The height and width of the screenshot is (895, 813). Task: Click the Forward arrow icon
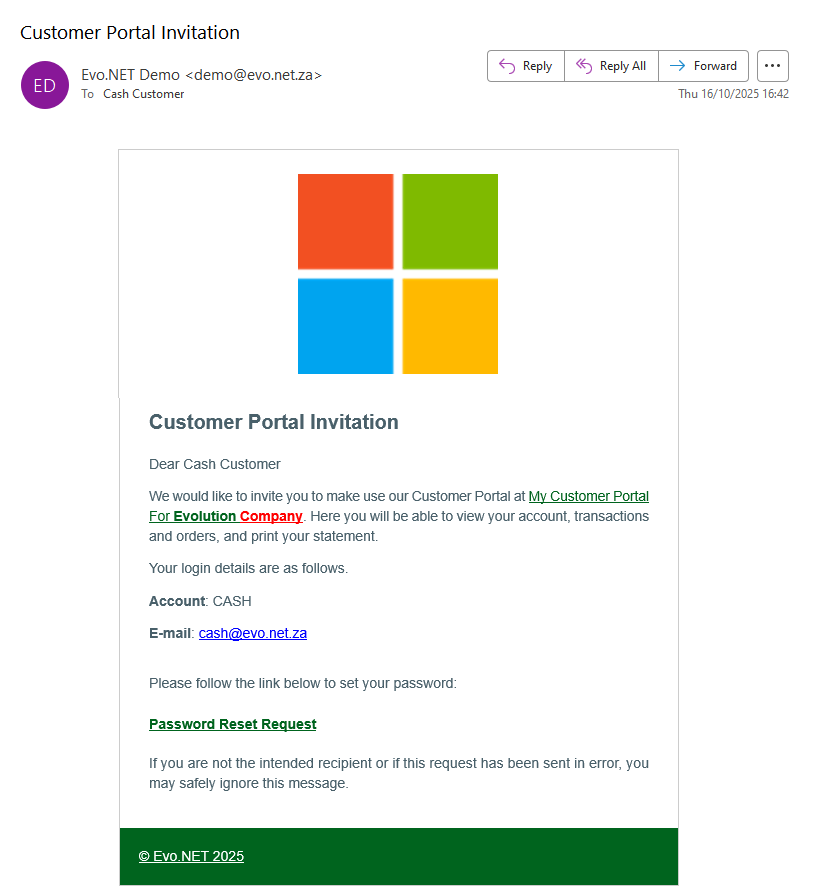[x=678, y=66]
